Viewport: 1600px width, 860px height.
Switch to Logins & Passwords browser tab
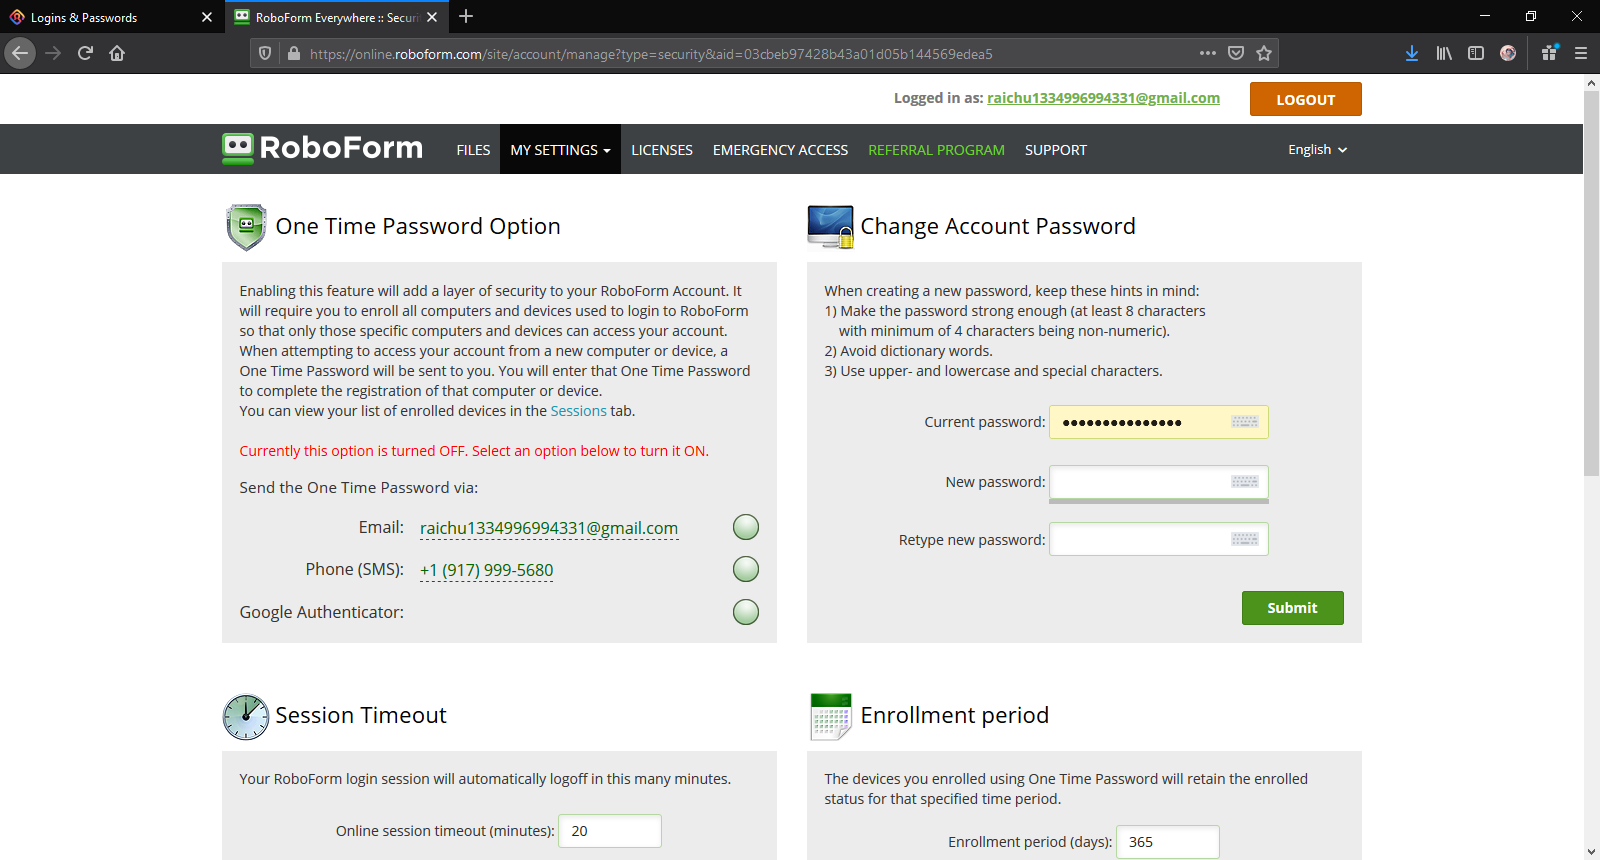tap(110, 17)
